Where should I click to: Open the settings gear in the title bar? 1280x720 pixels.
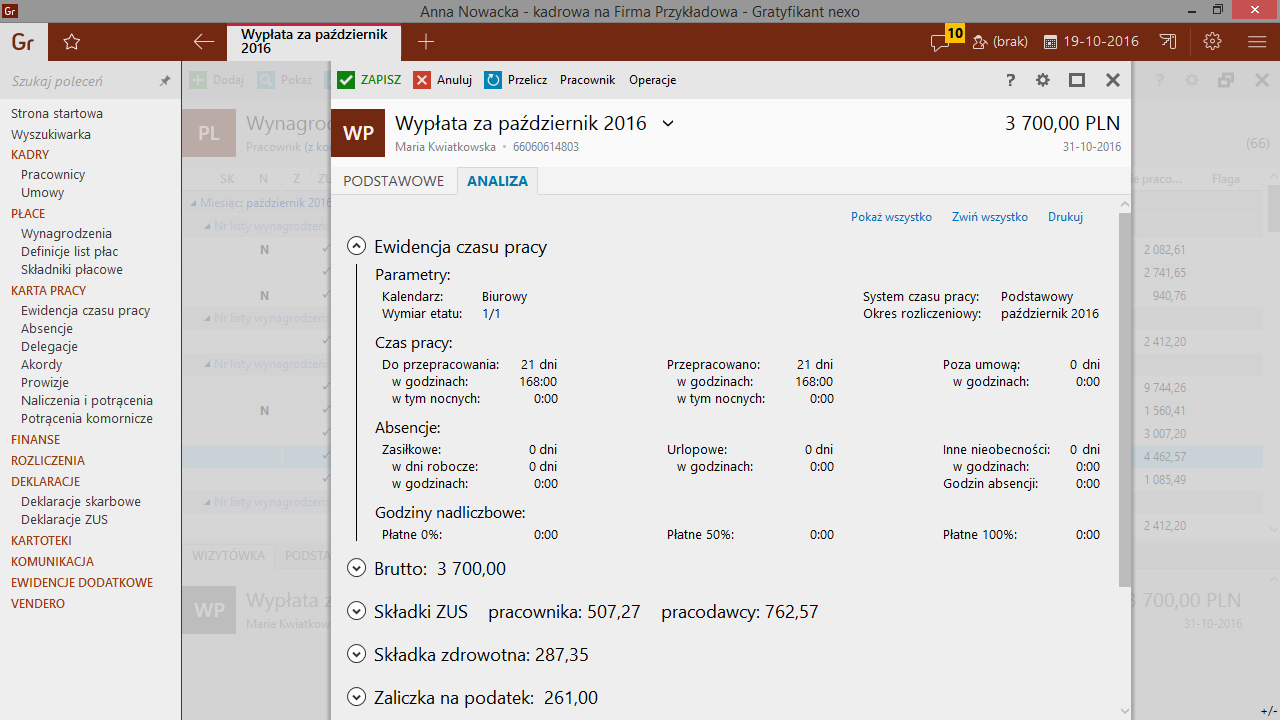[1213, 42]
